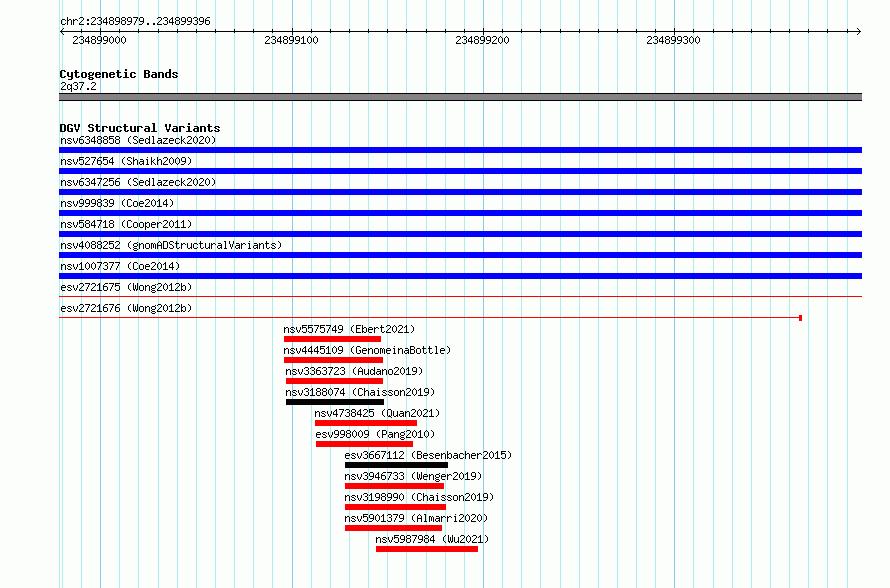
Task: Click the 2q37.2 band label
Action: [78, 86]
